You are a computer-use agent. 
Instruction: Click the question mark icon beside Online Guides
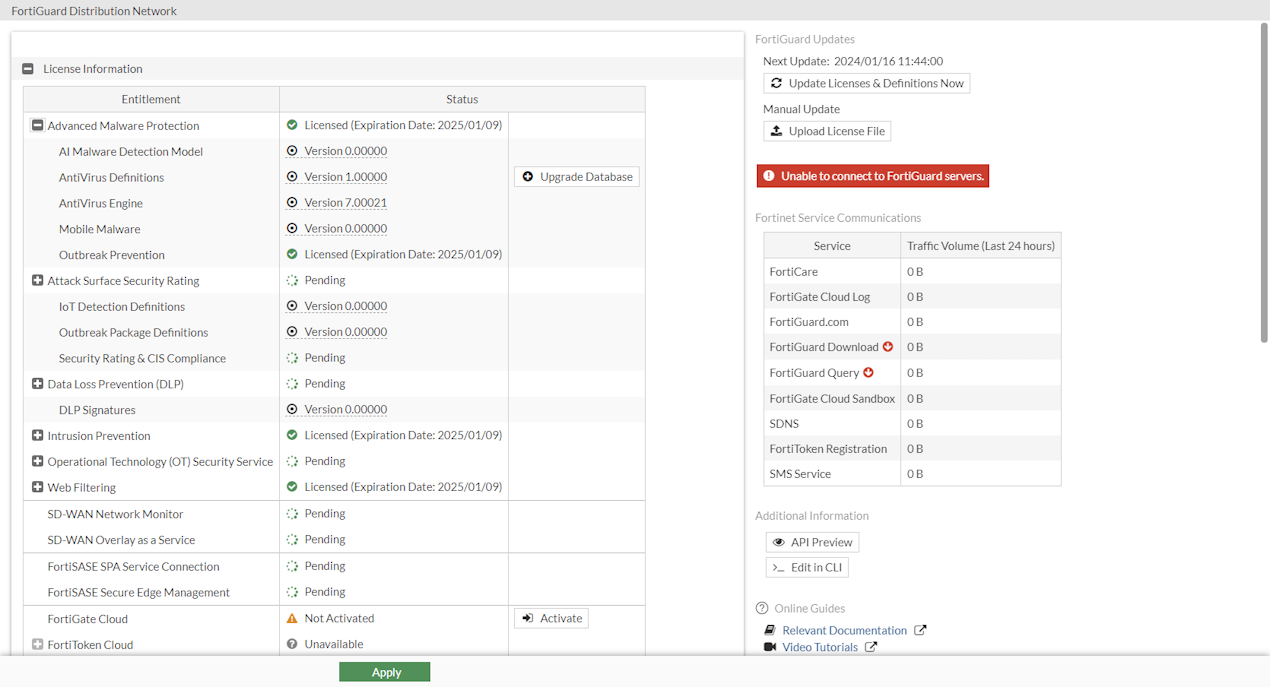click(760, 608)
